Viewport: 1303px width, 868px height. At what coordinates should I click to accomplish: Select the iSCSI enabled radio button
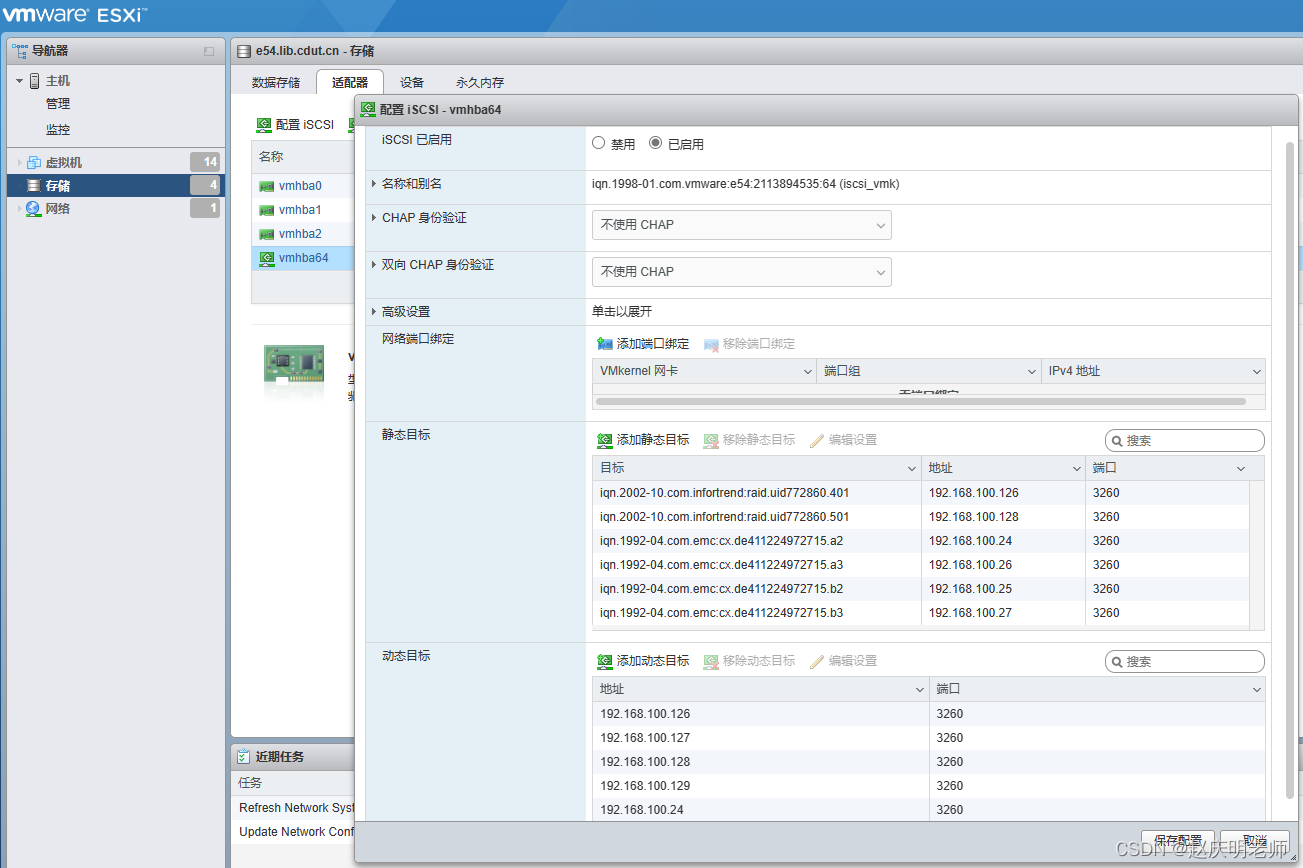(x=656, y=143)
